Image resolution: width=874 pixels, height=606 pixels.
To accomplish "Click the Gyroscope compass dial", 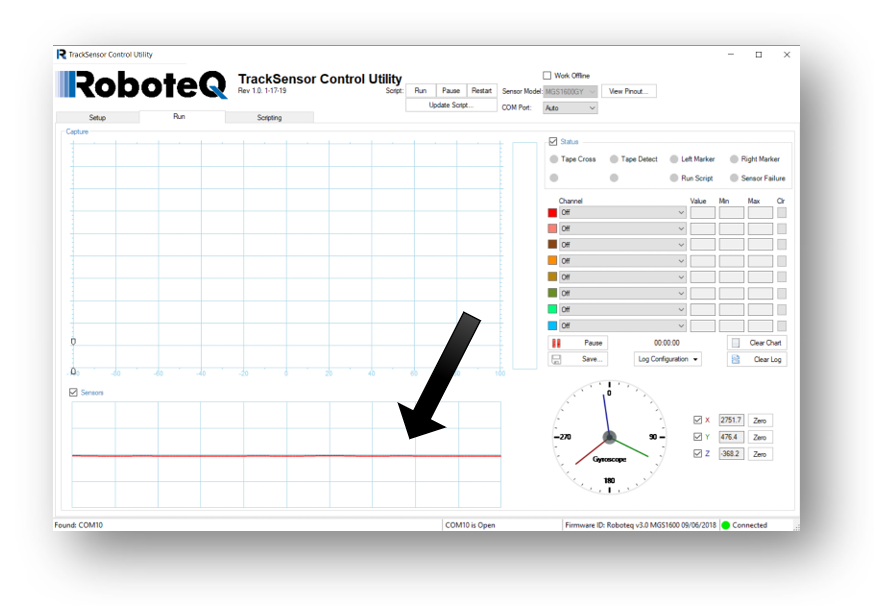I will (x=609, y=437).
